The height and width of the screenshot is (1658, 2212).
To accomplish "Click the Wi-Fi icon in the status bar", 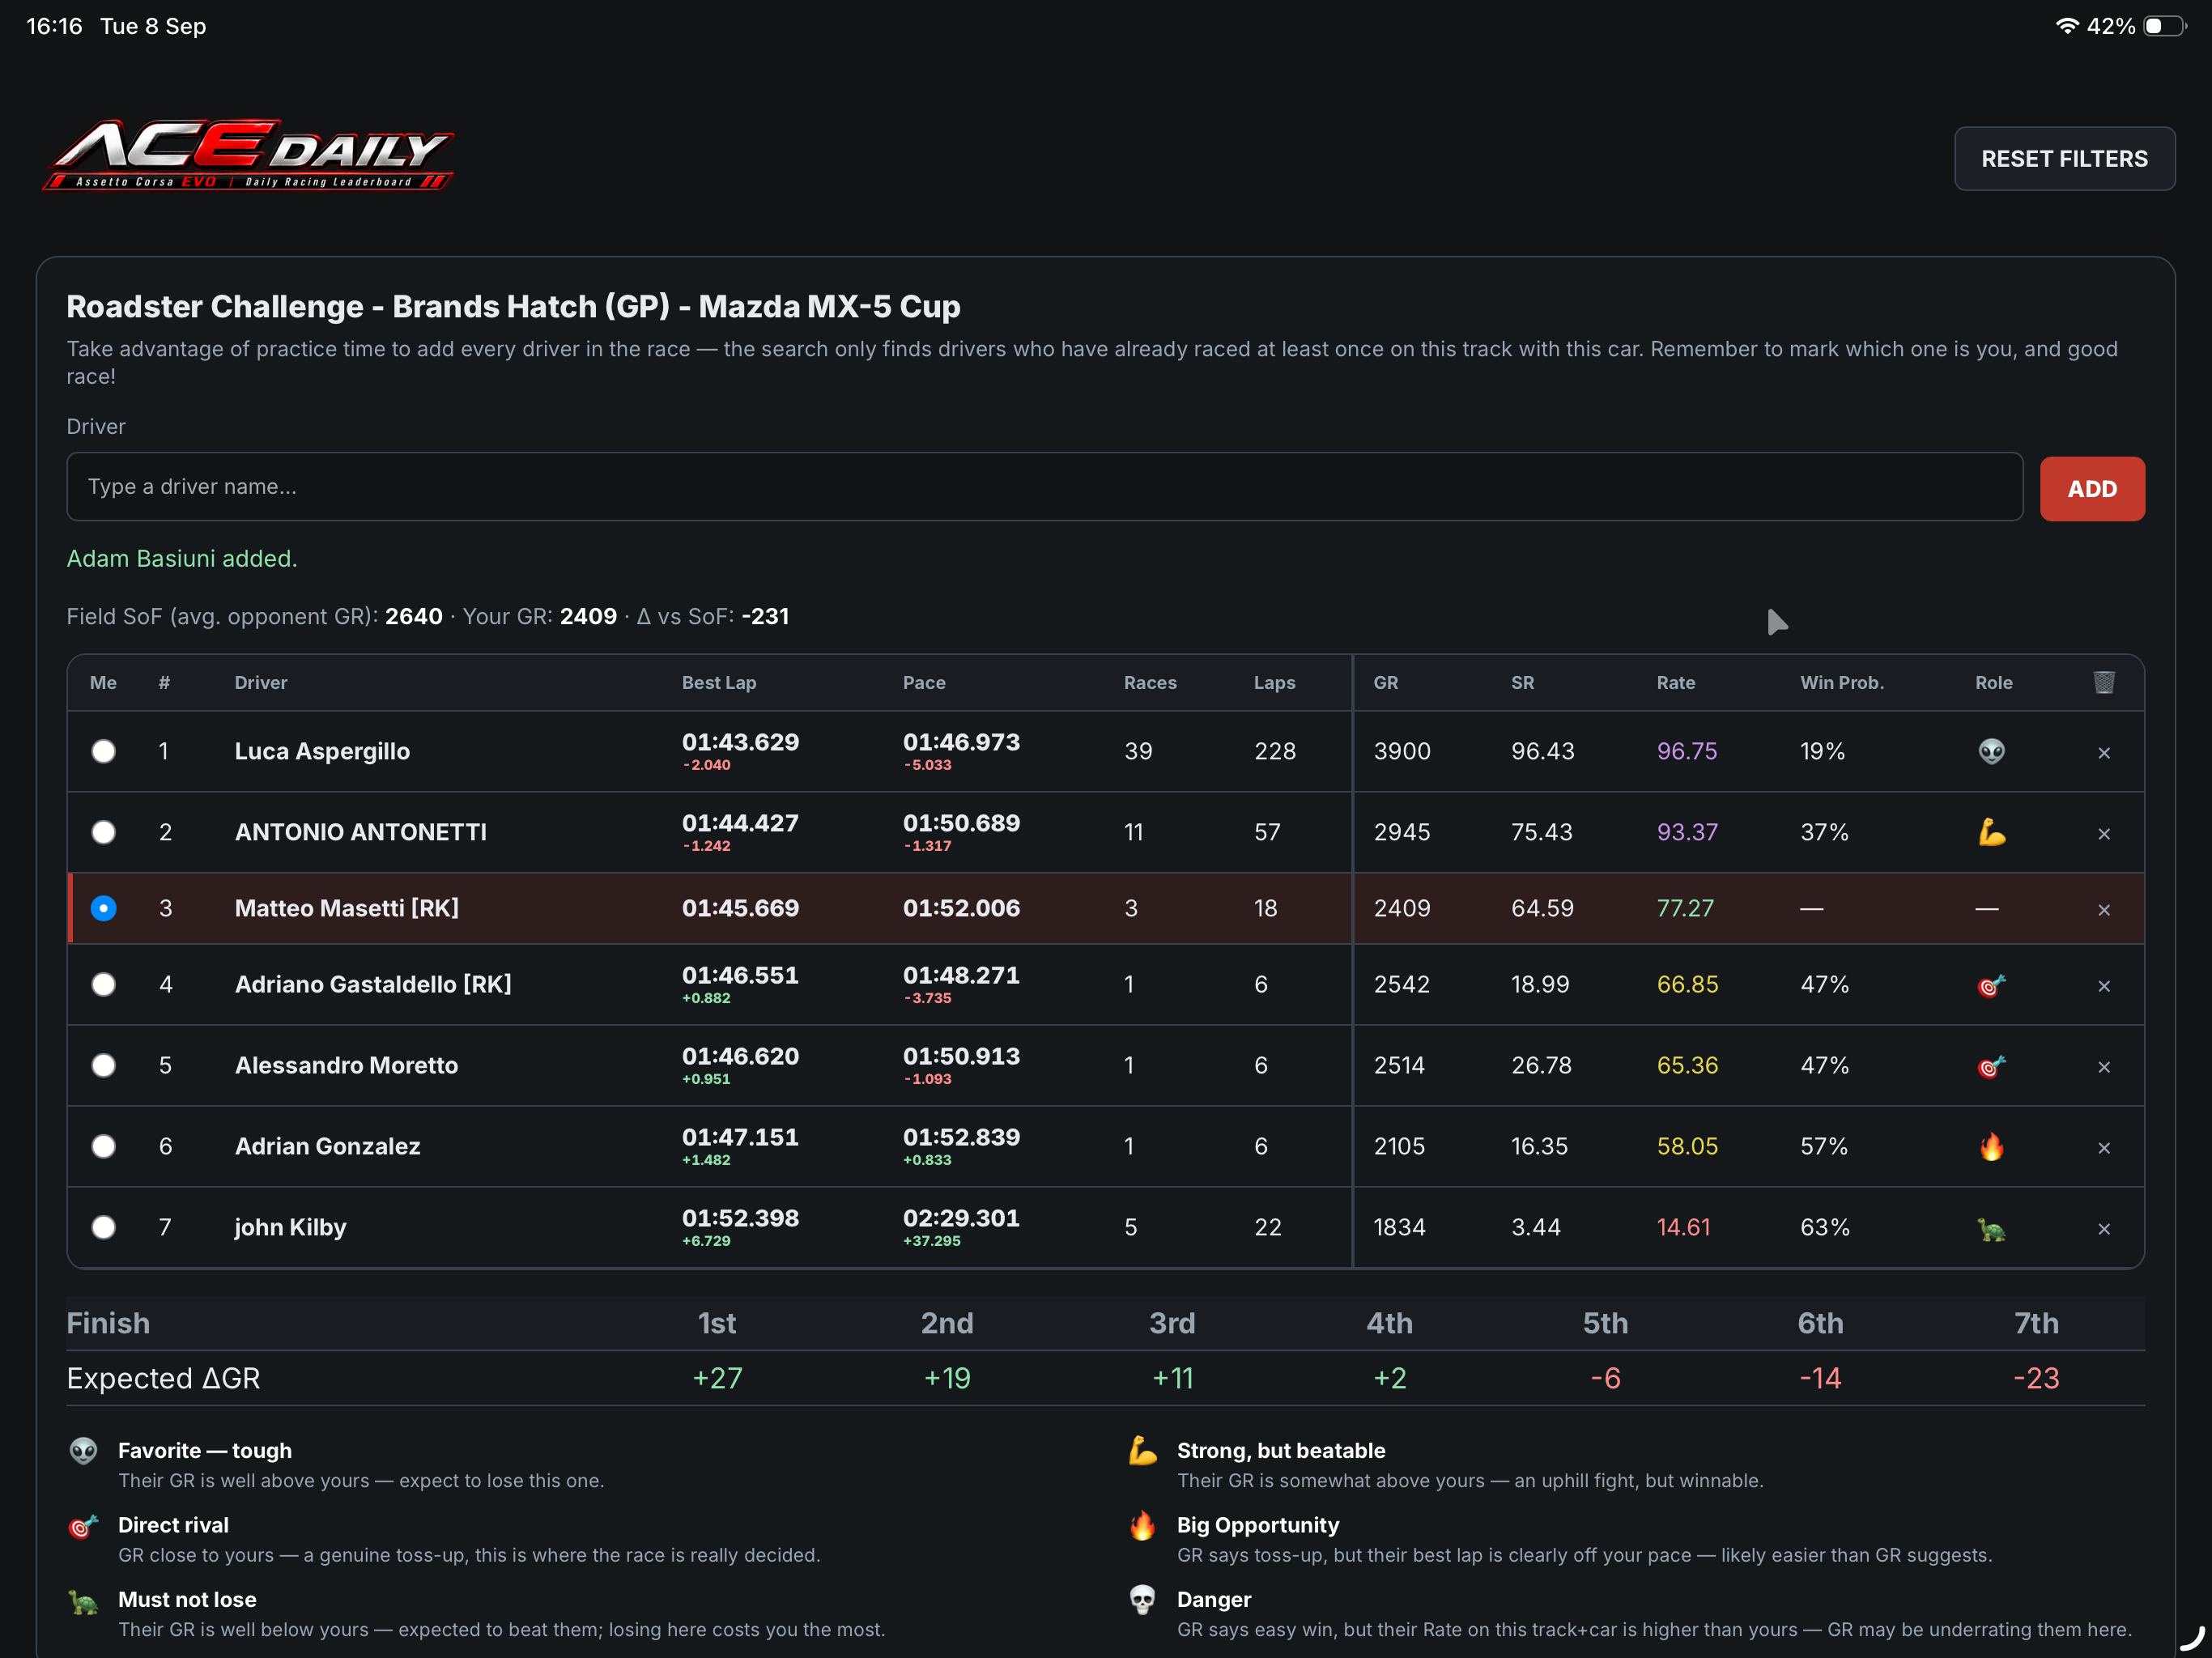I will pos(2066,26).
